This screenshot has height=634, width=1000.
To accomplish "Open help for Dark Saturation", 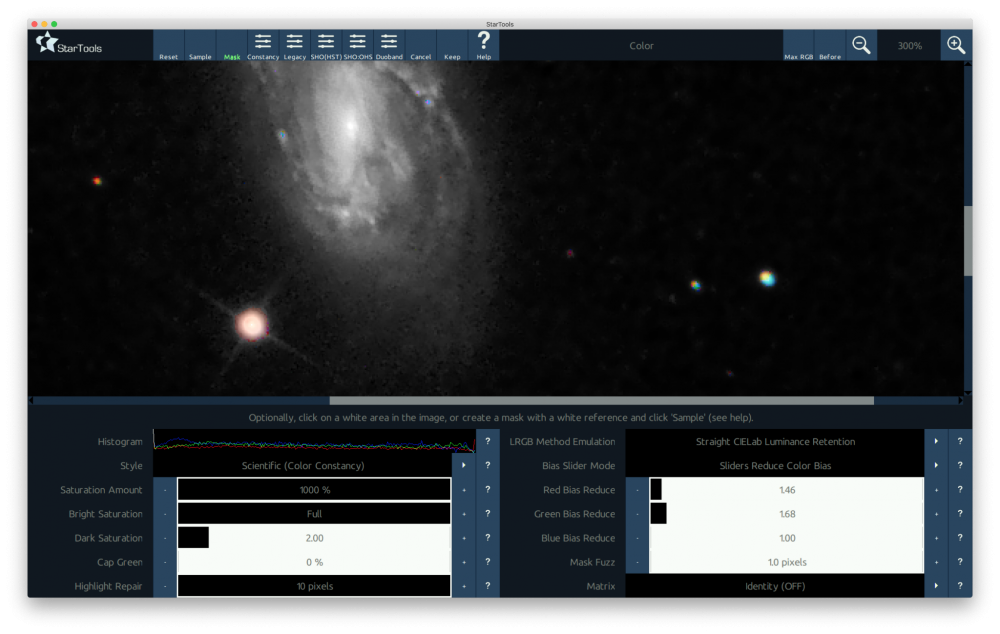I will 488,538.
